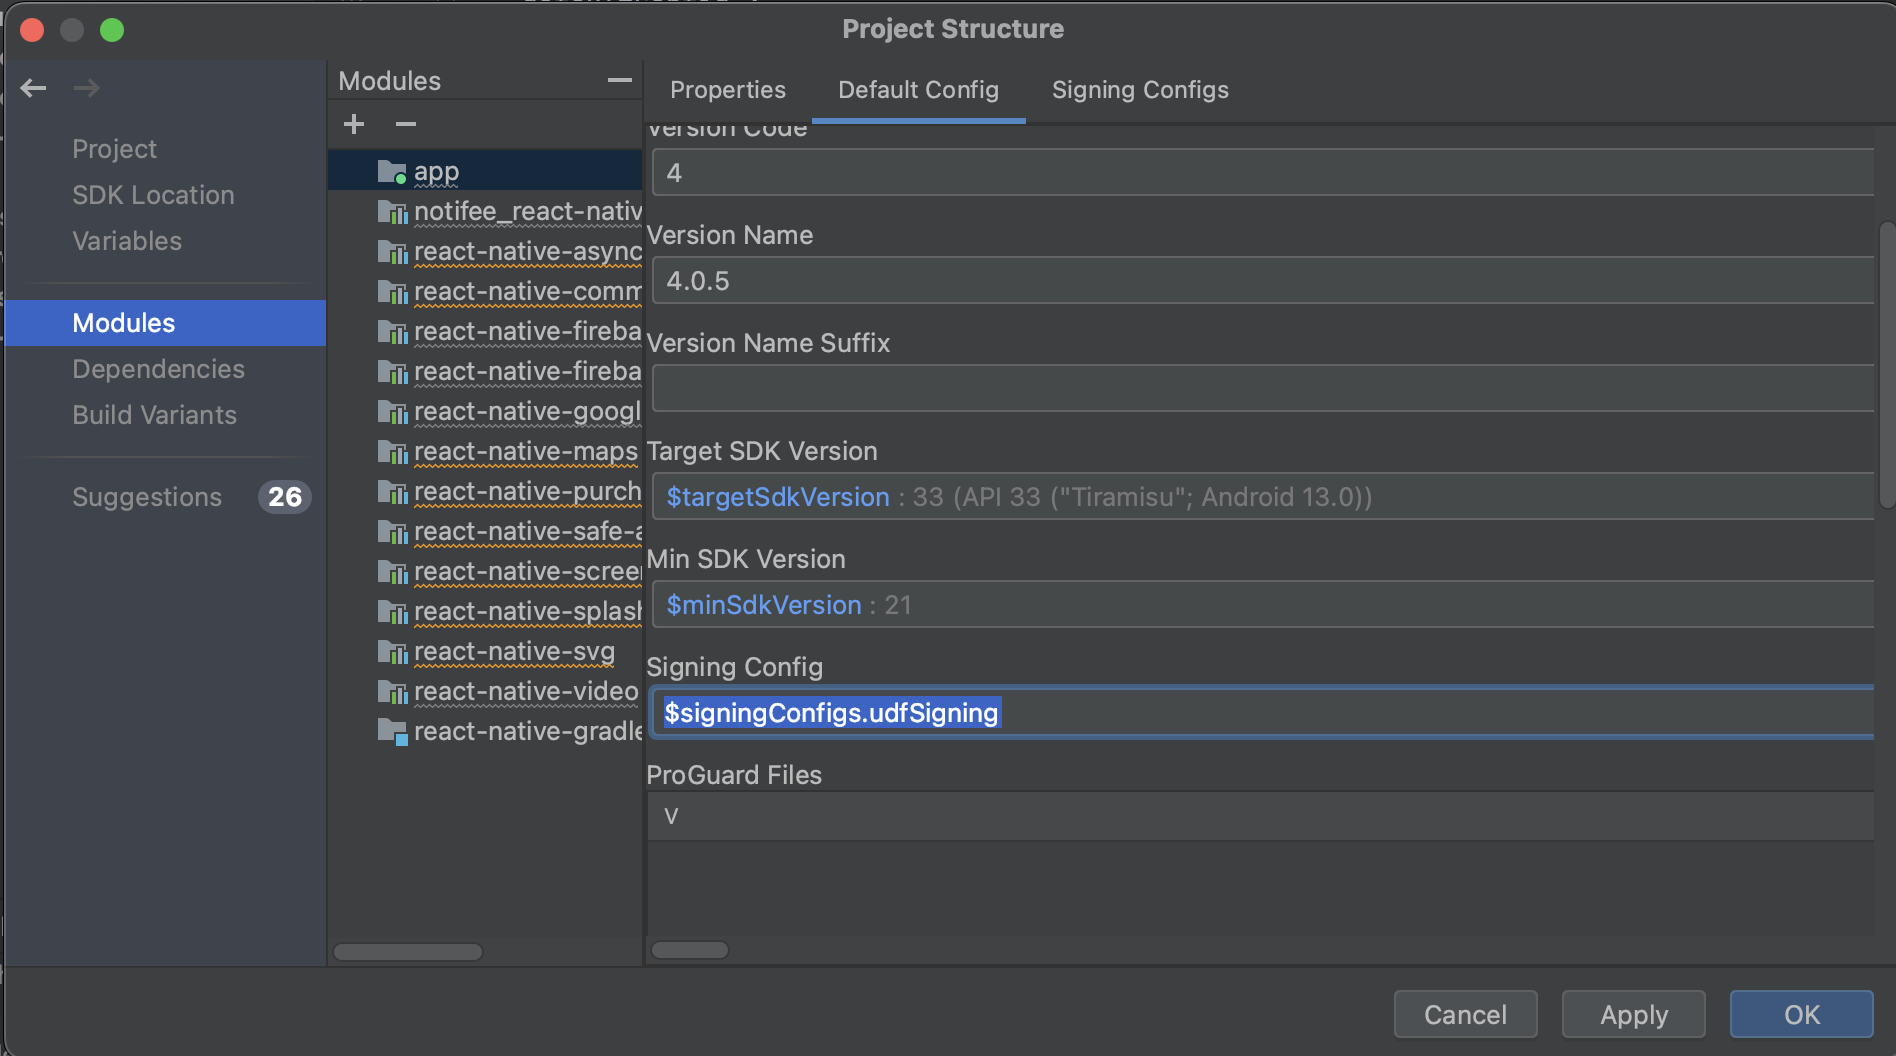The height and width of the screenshot is (1056, 1896).
Task: Click the plus icon to add module
Action: (x=354, y=124)
